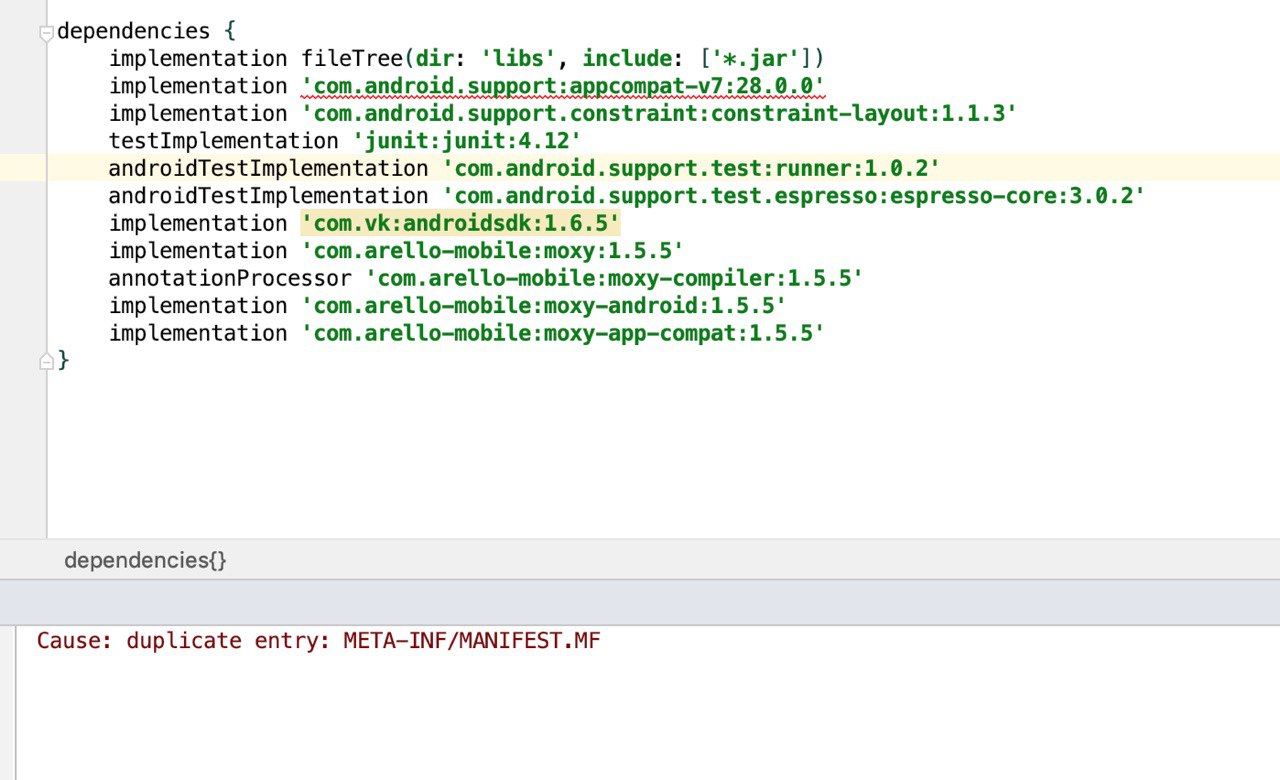Click the closing brace fold marker
Image resolution: width=1280 pixels, height=780 pixels.
pos(46,361)
